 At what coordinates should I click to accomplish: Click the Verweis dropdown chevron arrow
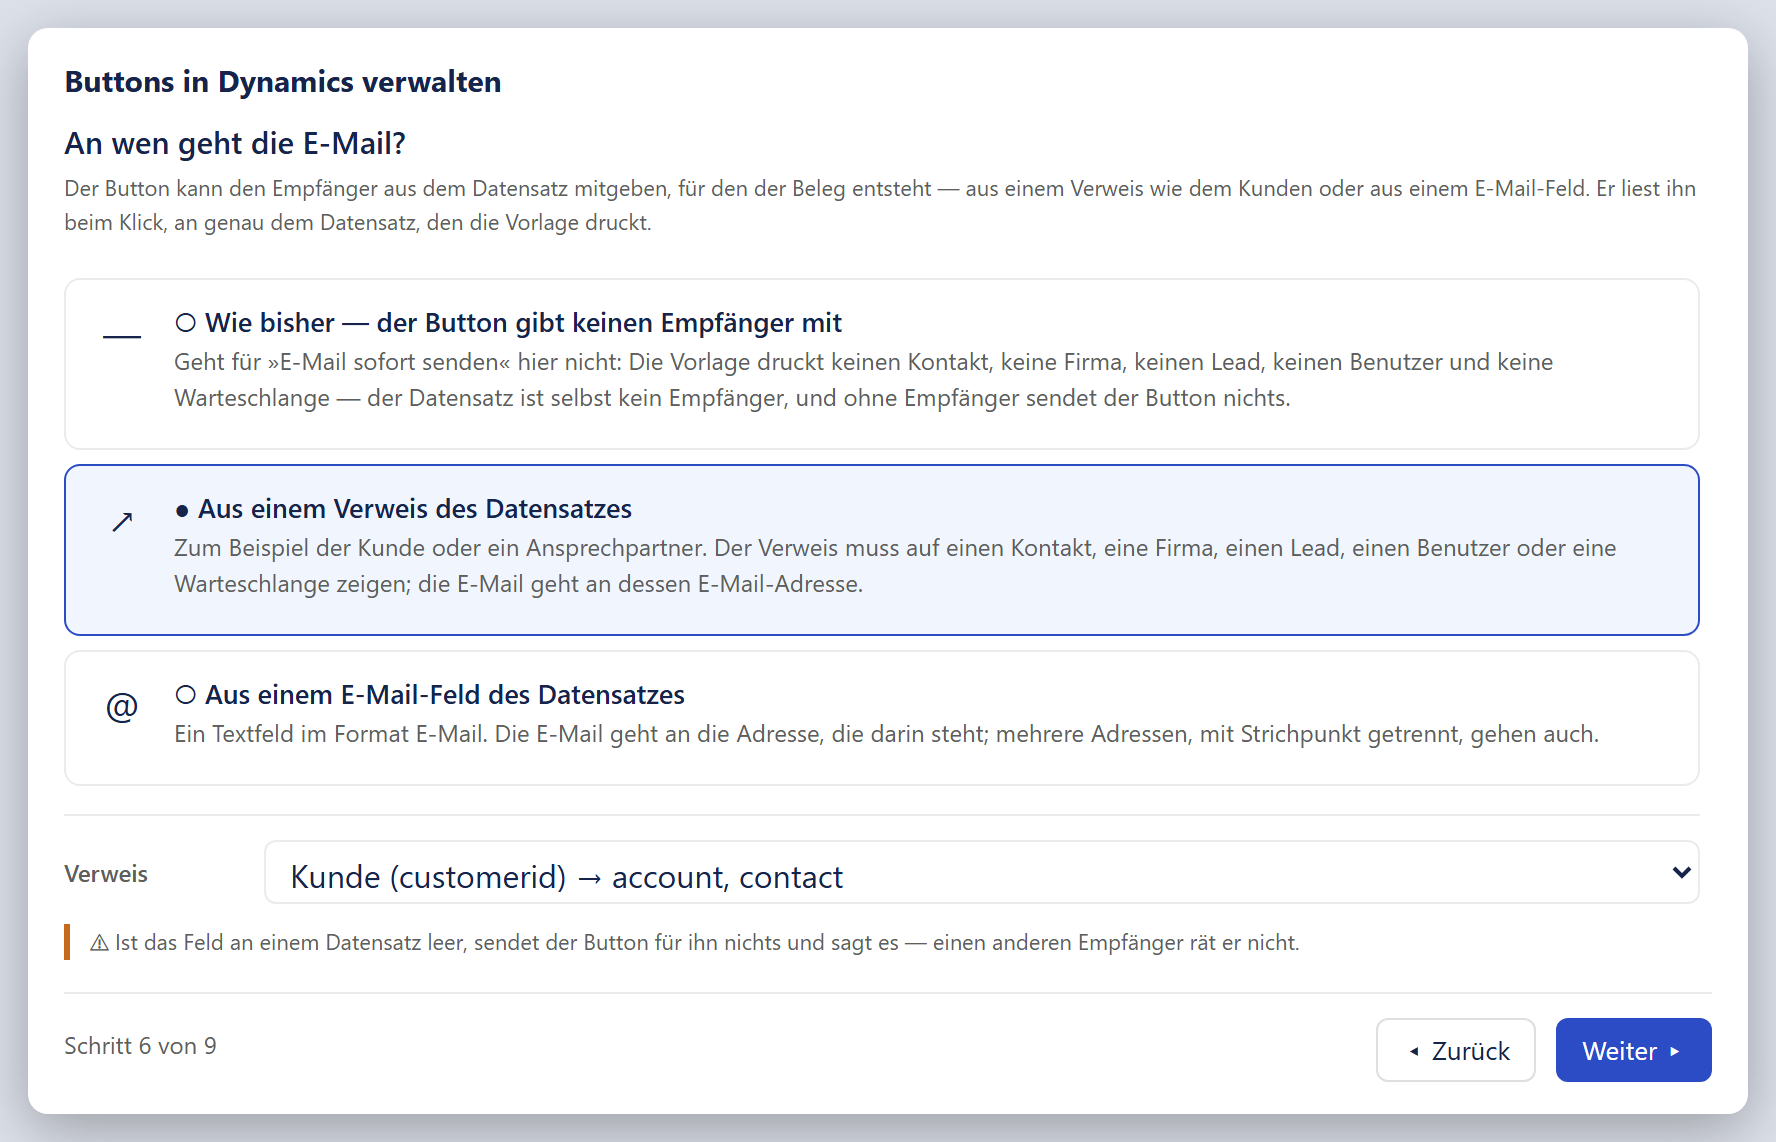pos(1681,873)
